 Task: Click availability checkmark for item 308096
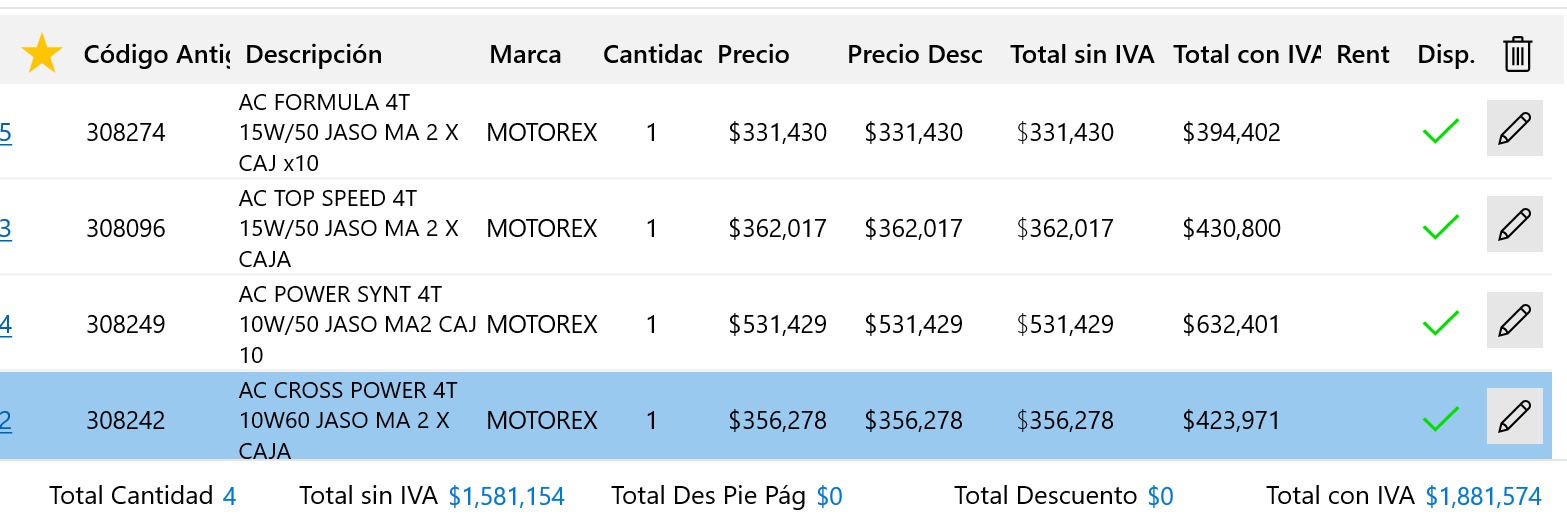tap(1440, 228)
